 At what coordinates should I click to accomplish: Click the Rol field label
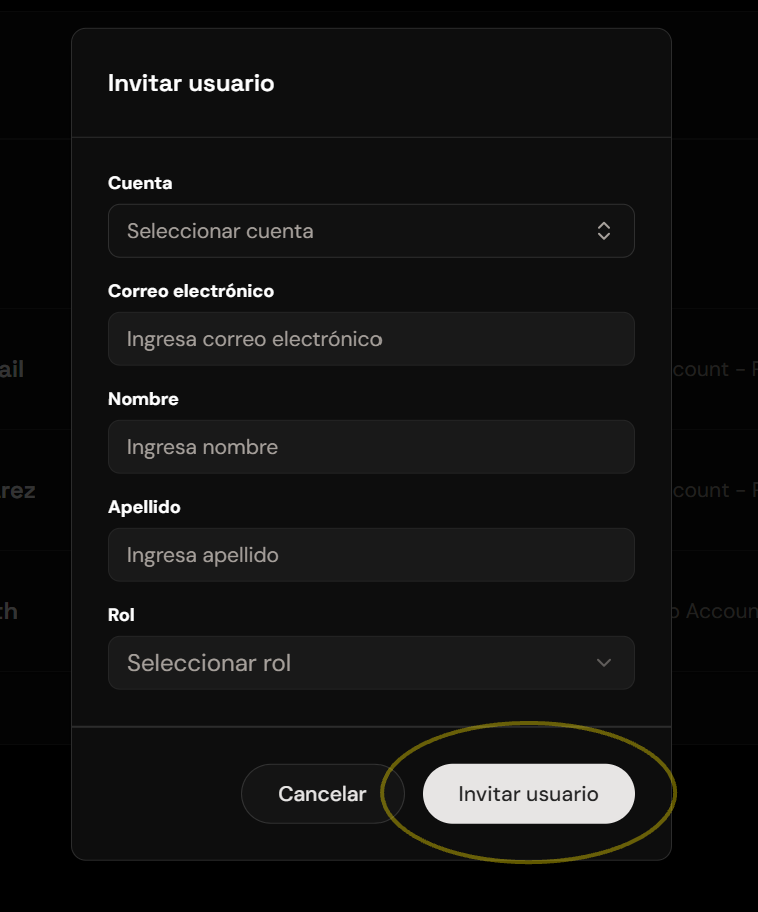click(x=121, y=615)
